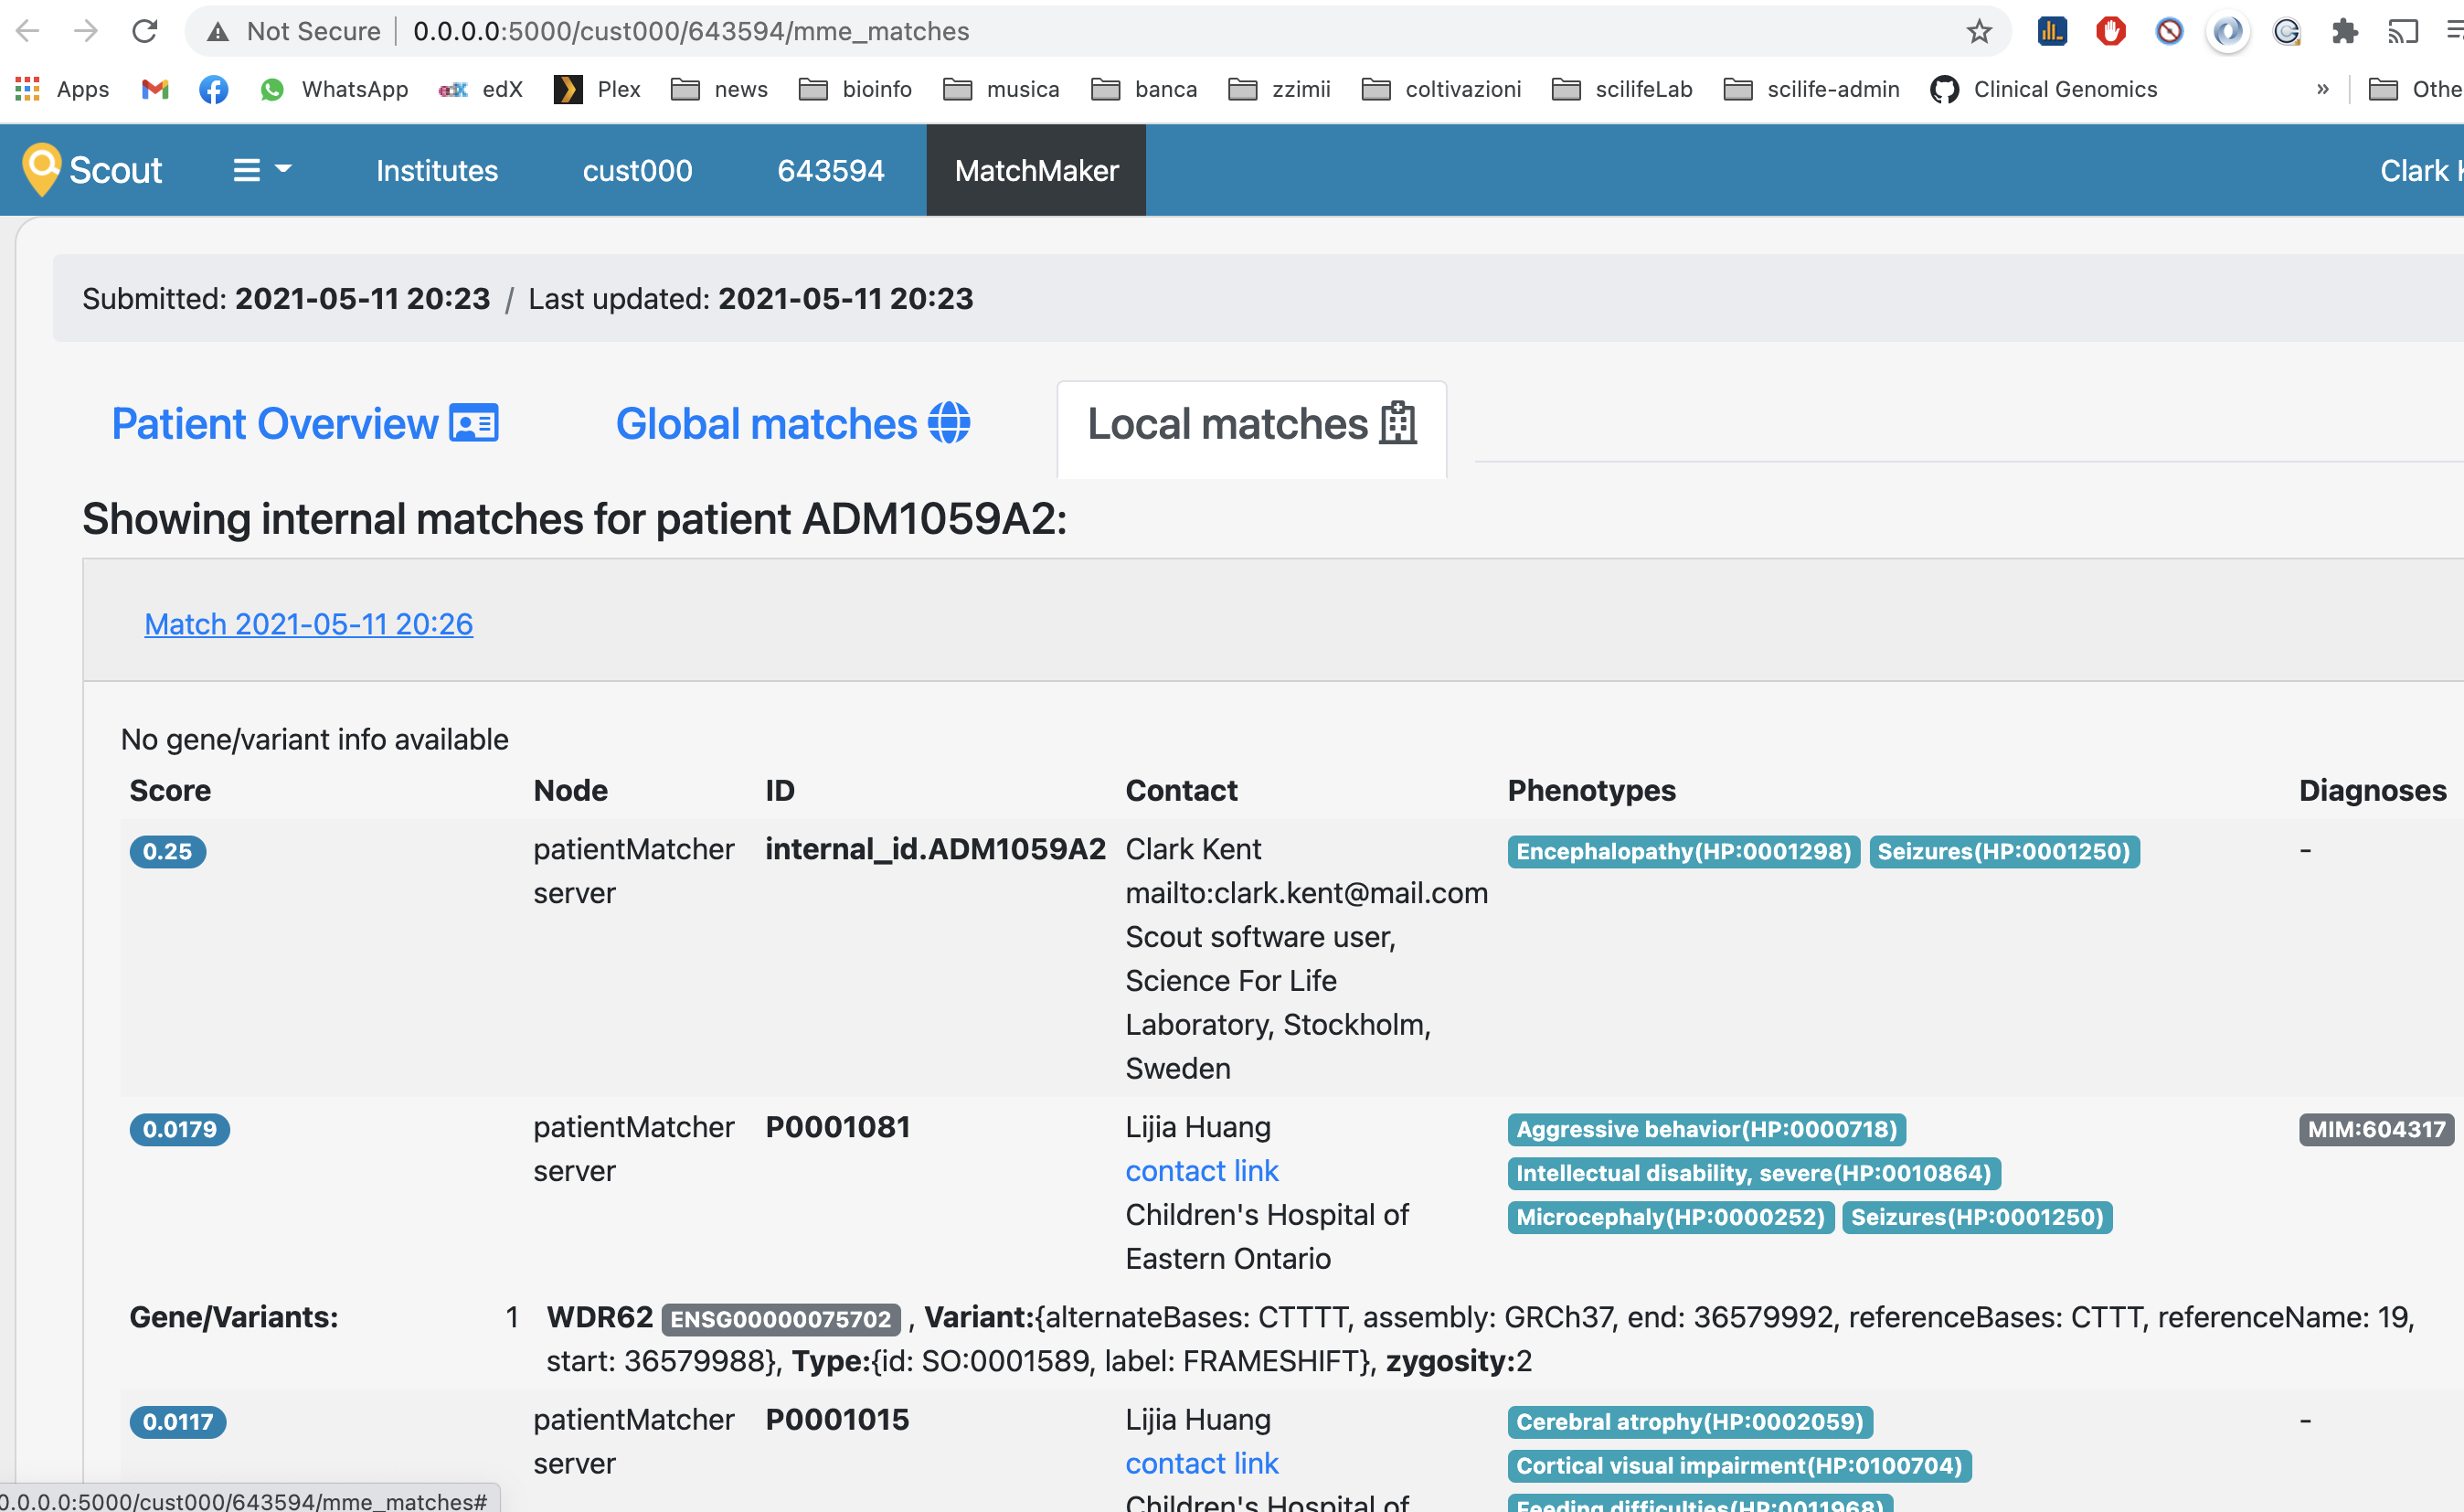Open contact link for patient P0001081
Screen dimensions: 2464x1512
coord(1202,1171)
